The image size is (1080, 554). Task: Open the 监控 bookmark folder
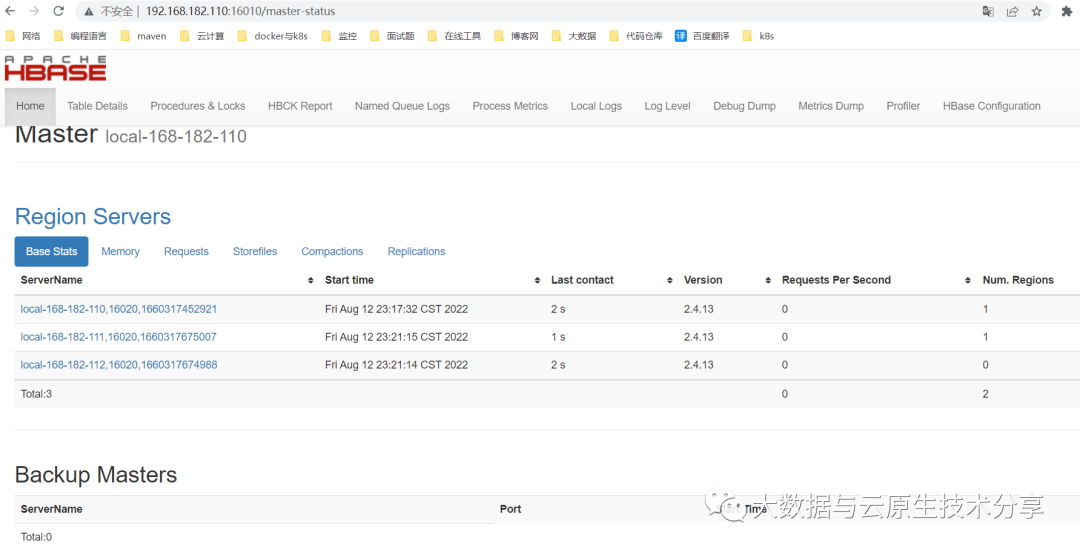tap(339, 37)
